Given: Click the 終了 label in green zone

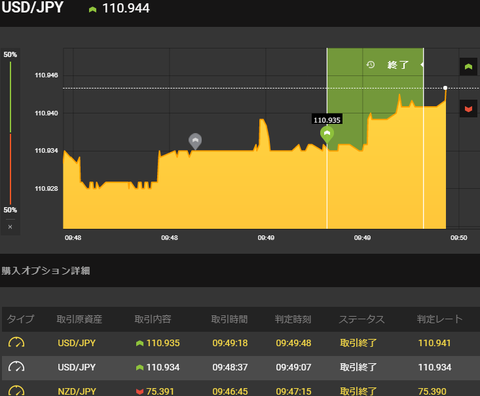Looking at the screenshot, I should click(398, 65).
